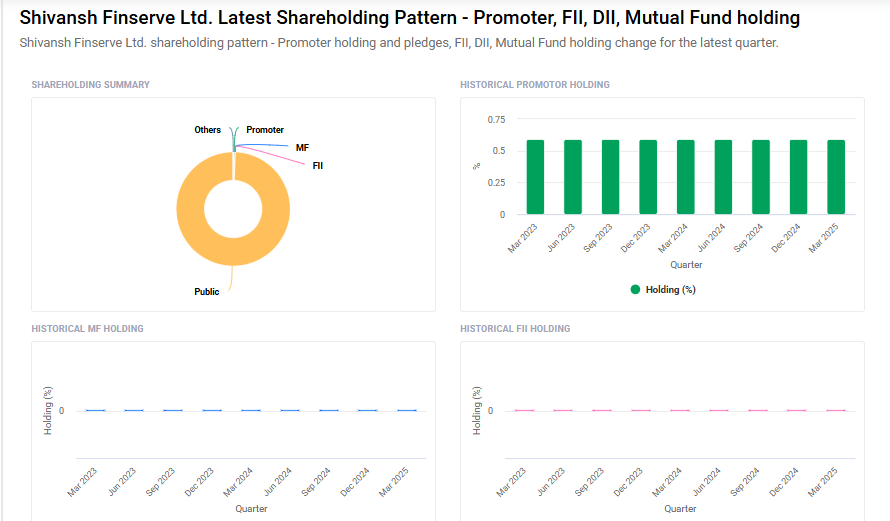The image size is (890, 521).
Task: Click the main Shivansh Finserve page title
Action: (410, 18)
